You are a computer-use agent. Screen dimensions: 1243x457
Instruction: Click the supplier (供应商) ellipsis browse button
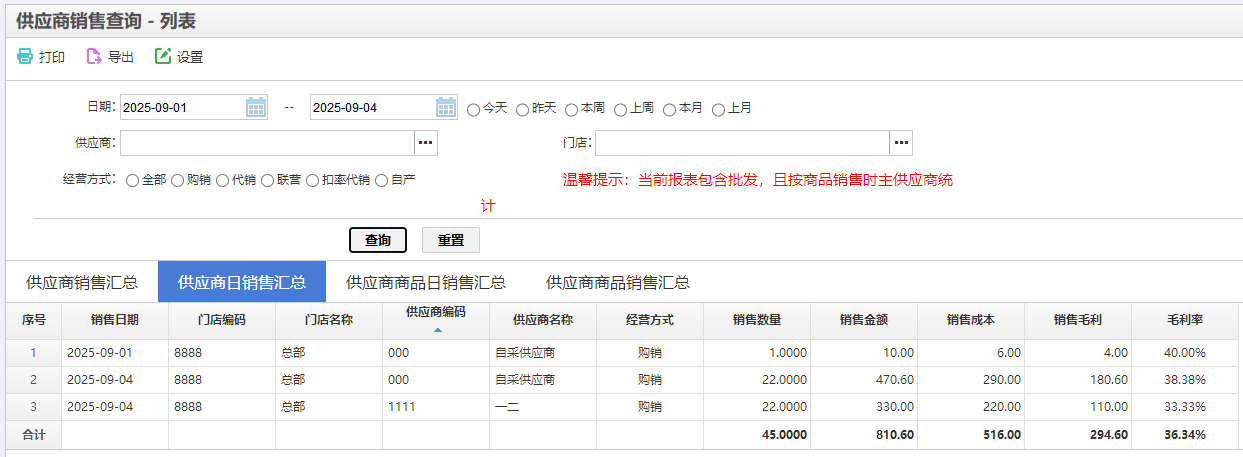click(x=426, y=143)
